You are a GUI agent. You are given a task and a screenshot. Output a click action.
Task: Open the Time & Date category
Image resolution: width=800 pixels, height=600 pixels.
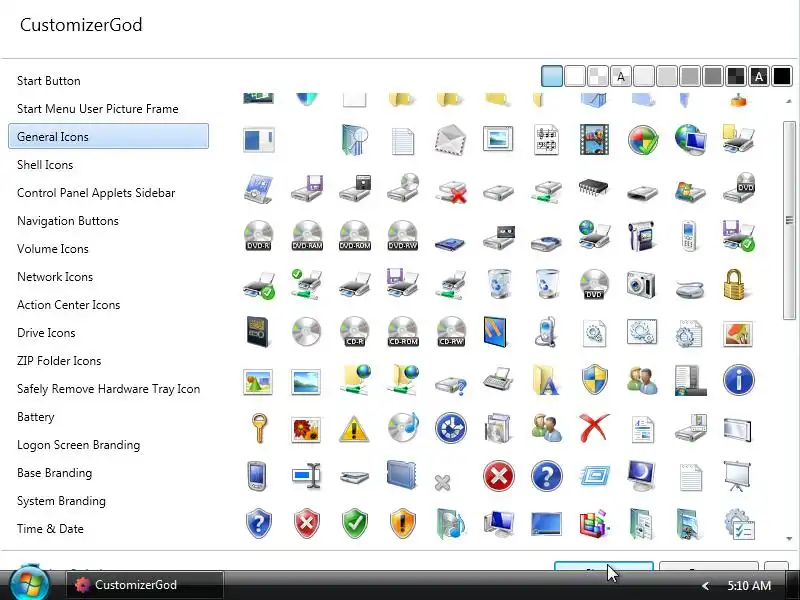click(50, 529)
